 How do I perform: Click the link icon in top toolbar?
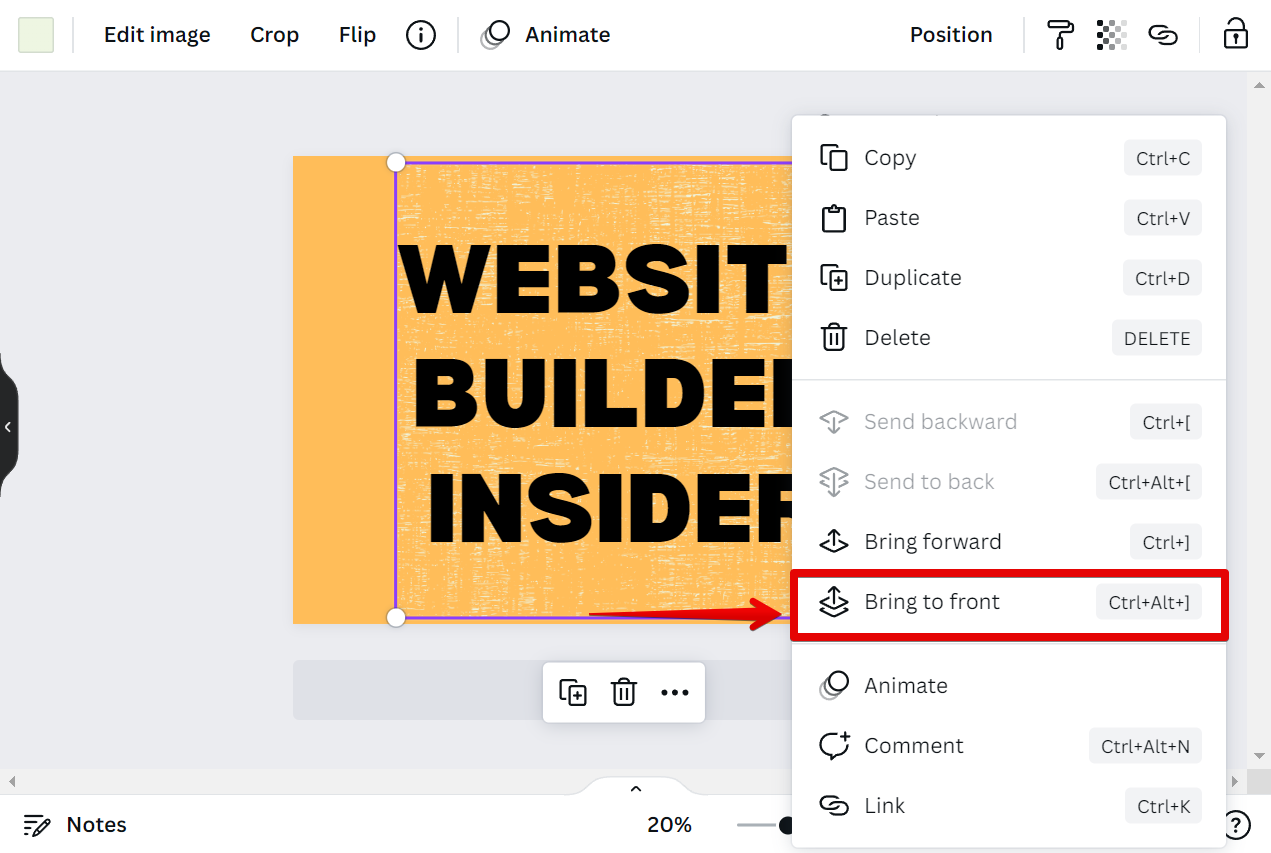pyautogui.click(x=1162, y=35)
